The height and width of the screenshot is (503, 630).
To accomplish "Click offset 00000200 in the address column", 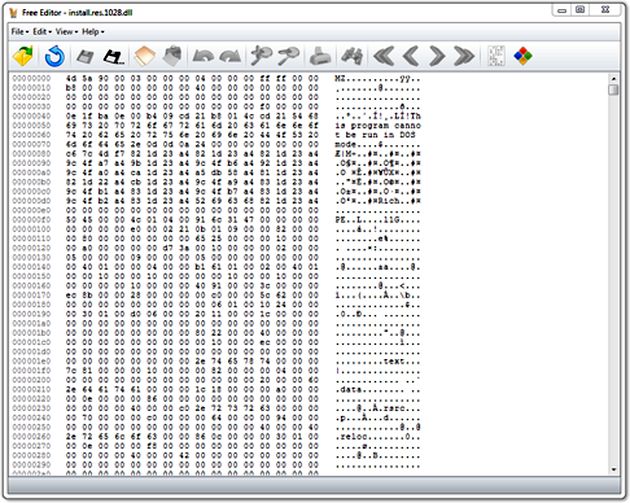I will click(x=32, y=380).
